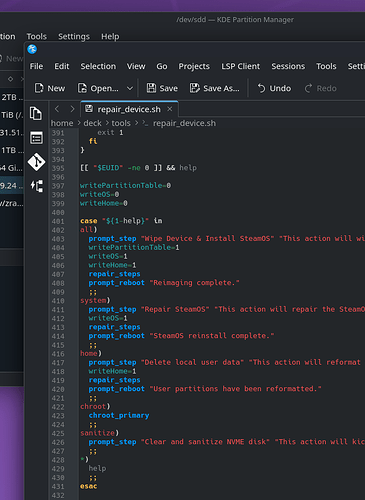Open the Git sidebar panel icon
The width and height of the screenshot is (365, 500).
(x=36, y=162)
